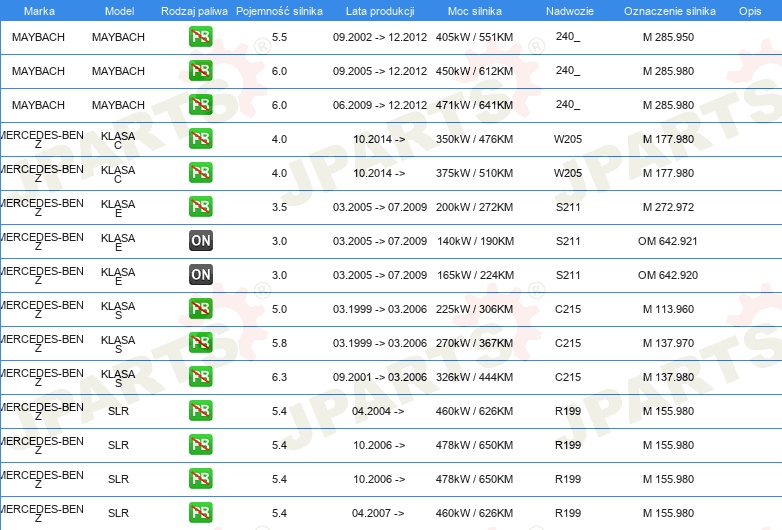Click the date range 06.2009 -> 12.2012

click(380, 105)
